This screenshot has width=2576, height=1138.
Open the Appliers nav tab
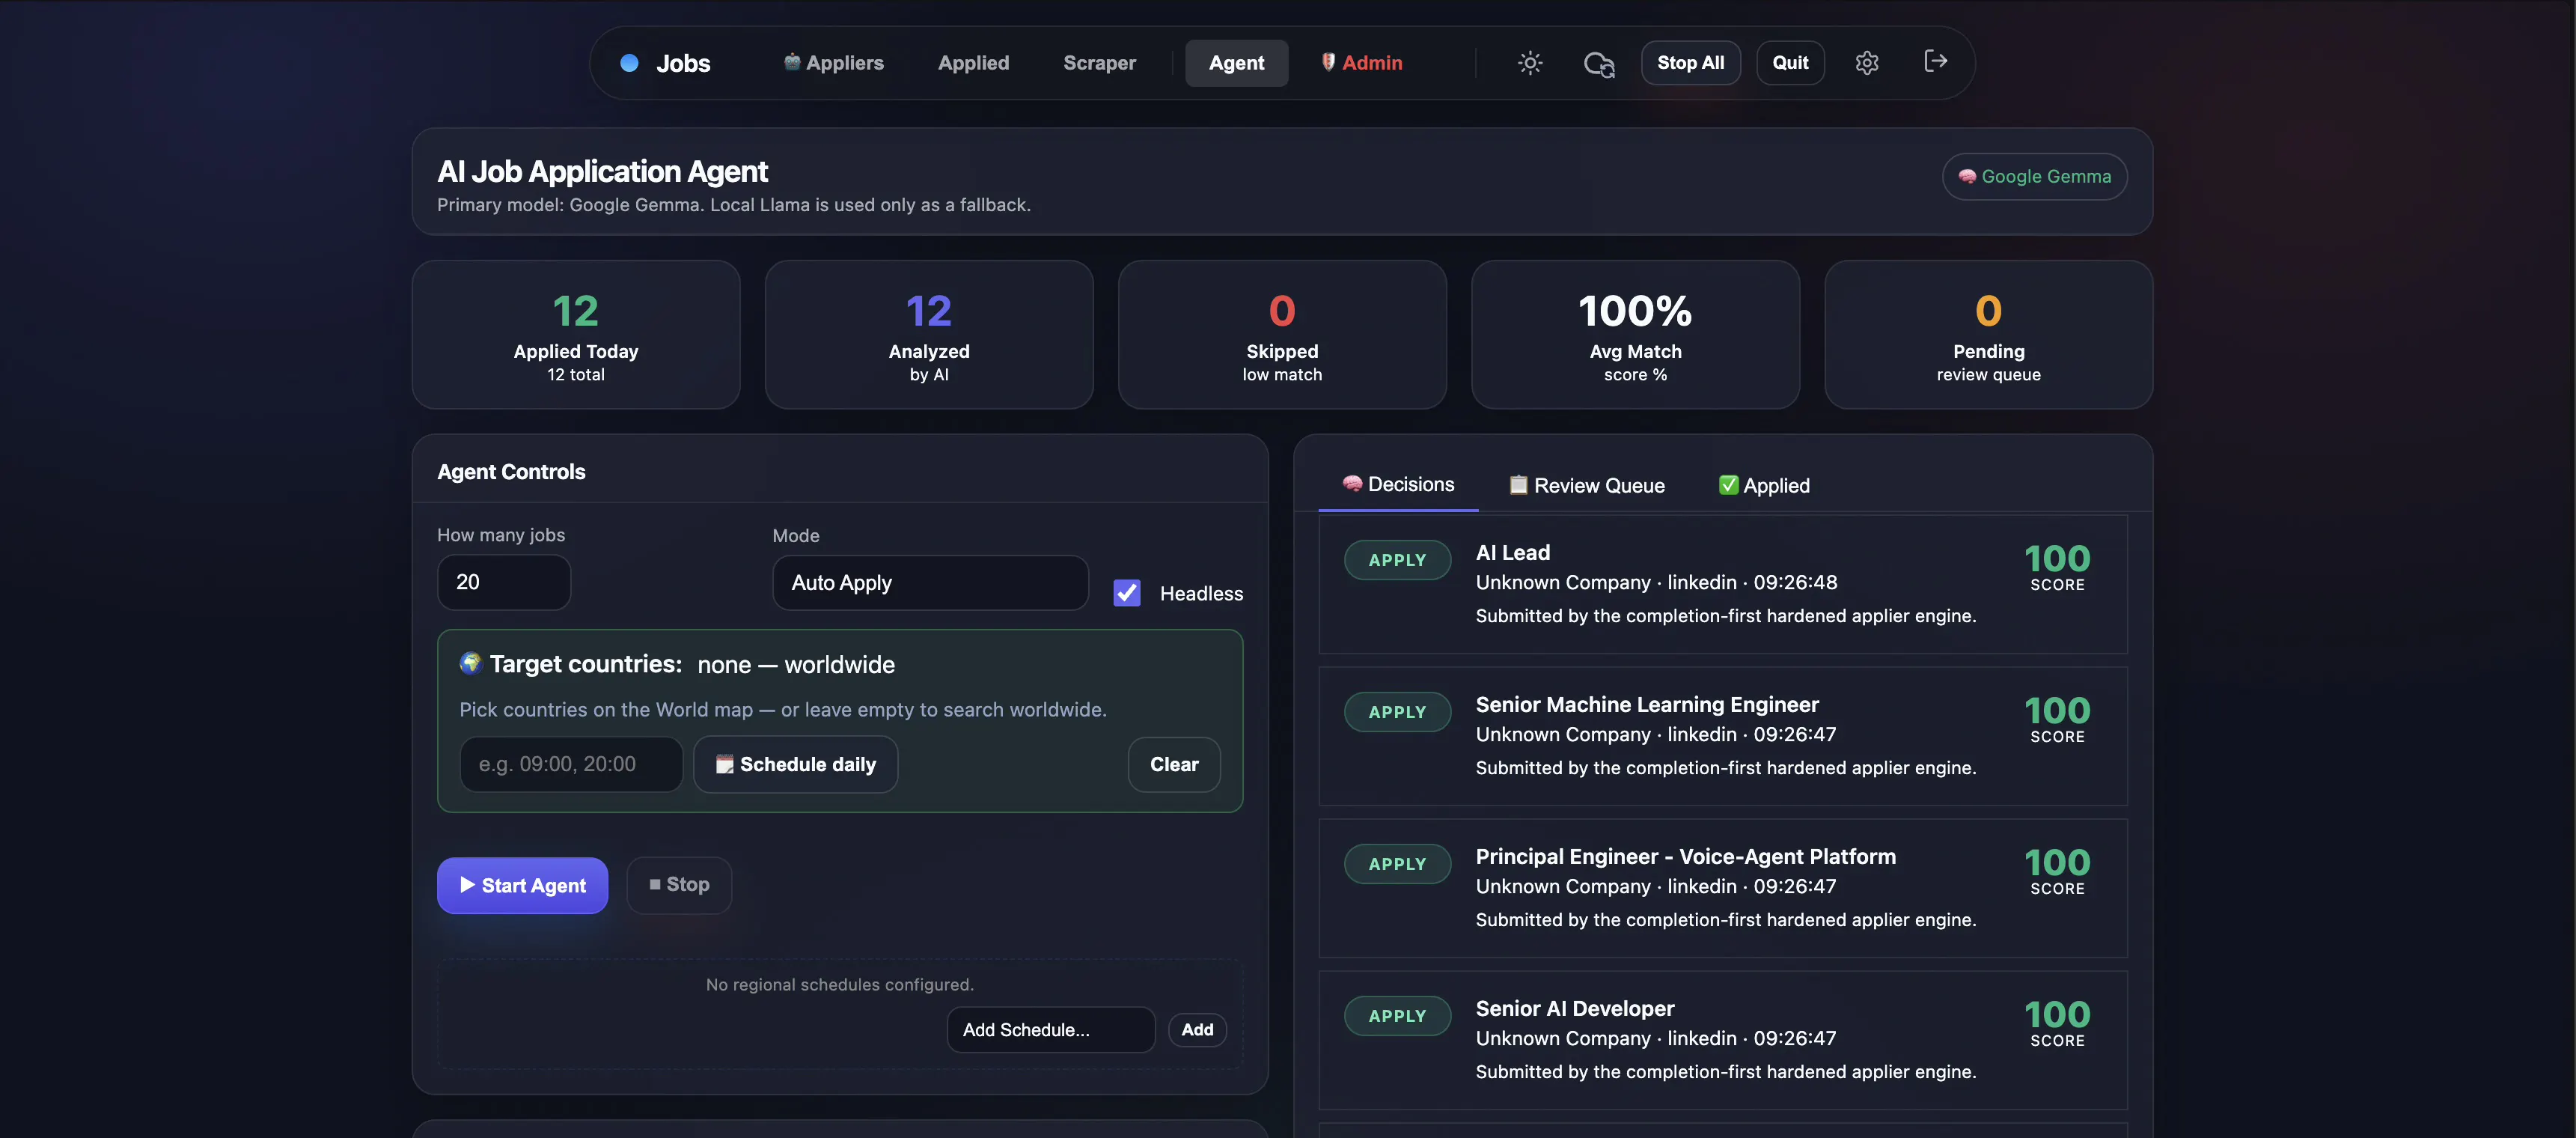pyautogui.click(x=833, y=63)
